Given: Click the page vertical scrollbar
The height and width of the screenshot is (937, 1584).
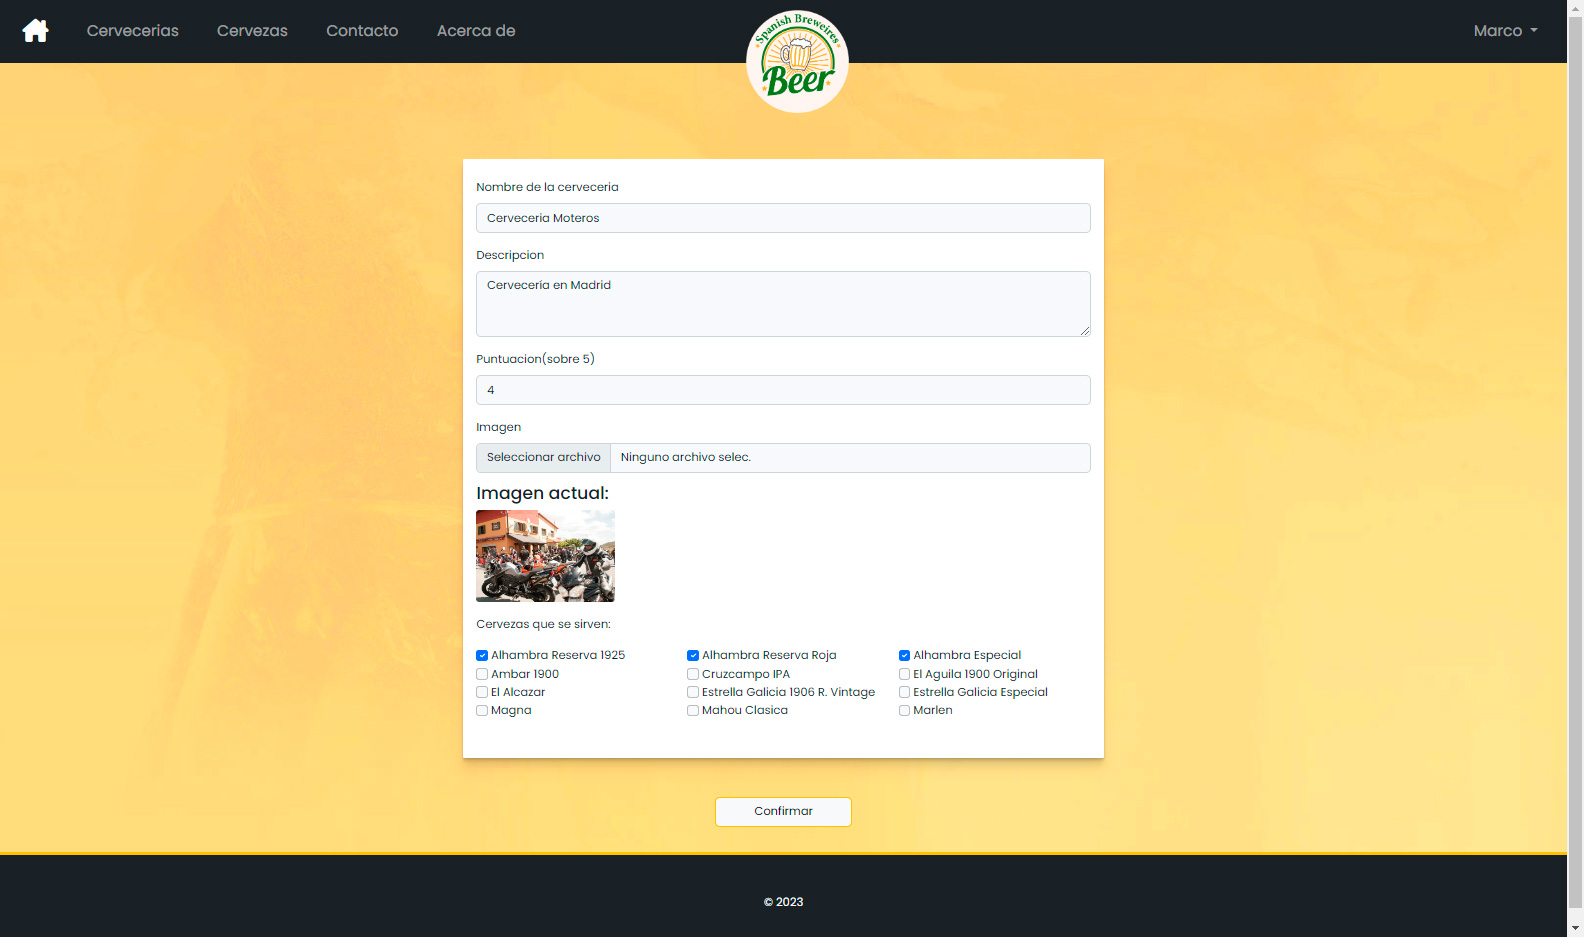Looking at the screenshot, I should coord(1575,460).
